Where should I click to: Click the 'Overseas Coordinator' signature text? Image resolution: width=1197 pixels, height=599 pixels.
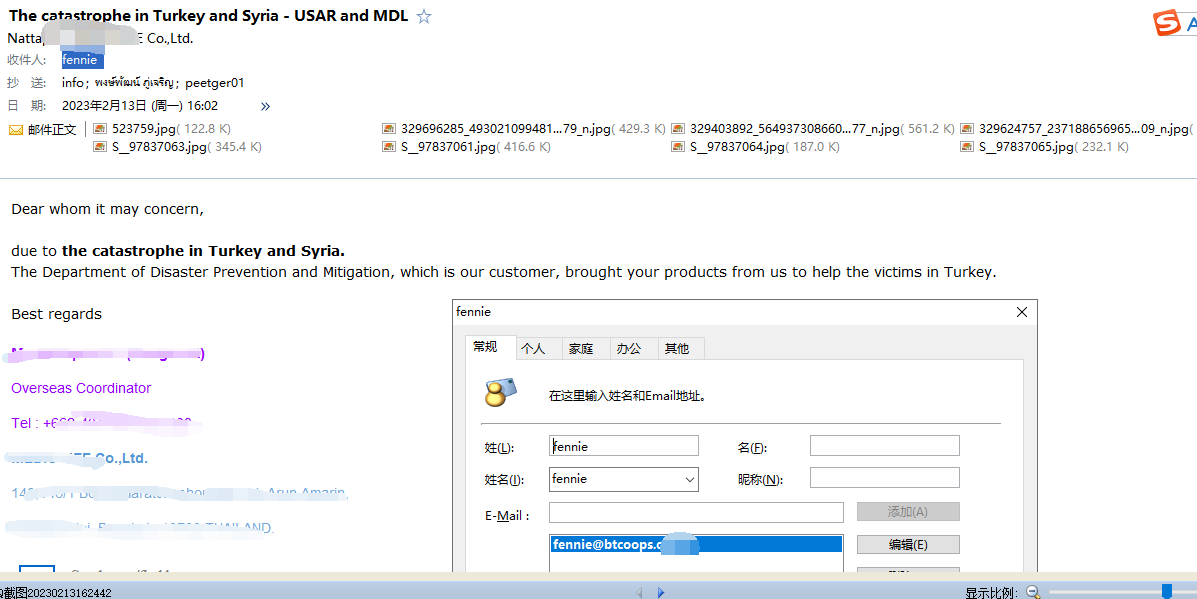click(x=81, y=388)
